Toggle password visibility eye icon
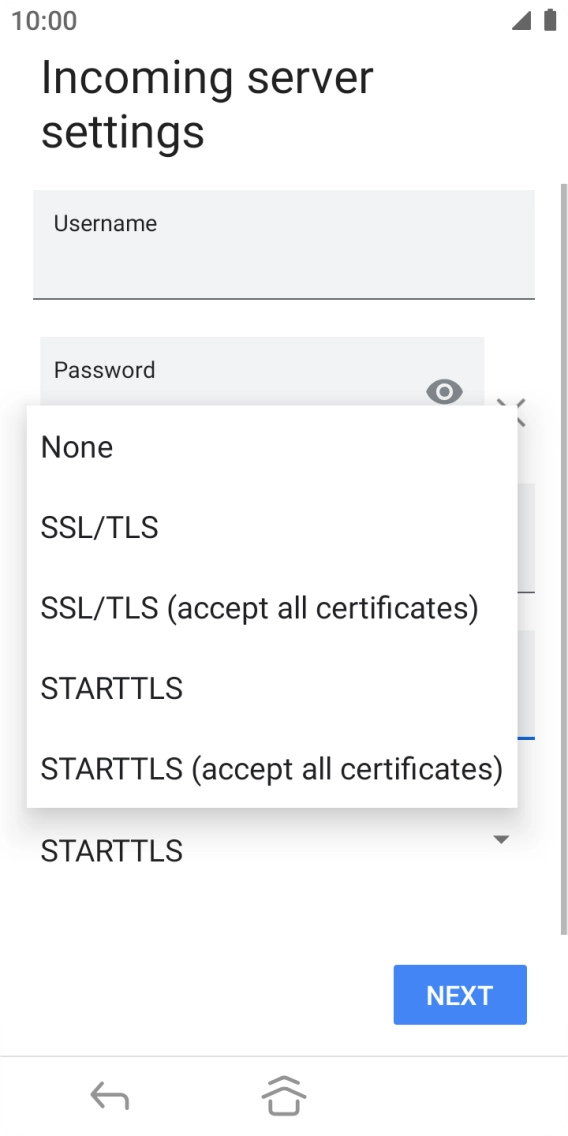Image resolution: width=568 pixels, height=1136 pixels. tap(444, 392)
